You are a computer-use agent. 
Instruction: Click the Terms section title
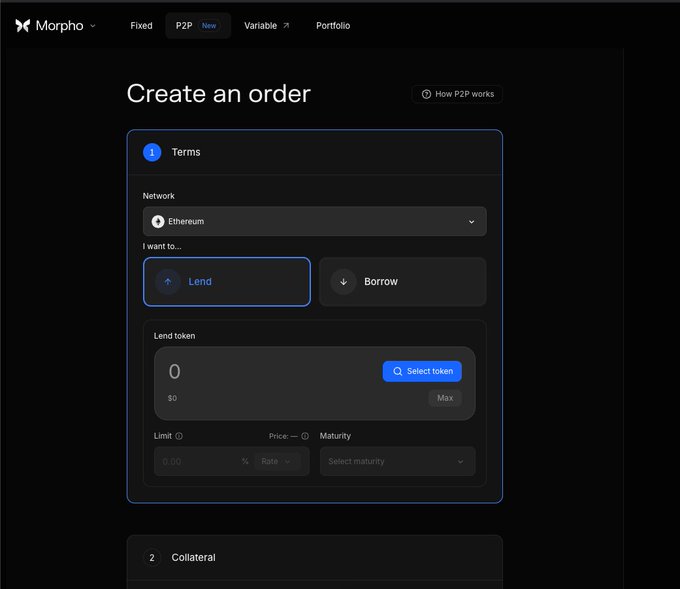coord(186,152)
